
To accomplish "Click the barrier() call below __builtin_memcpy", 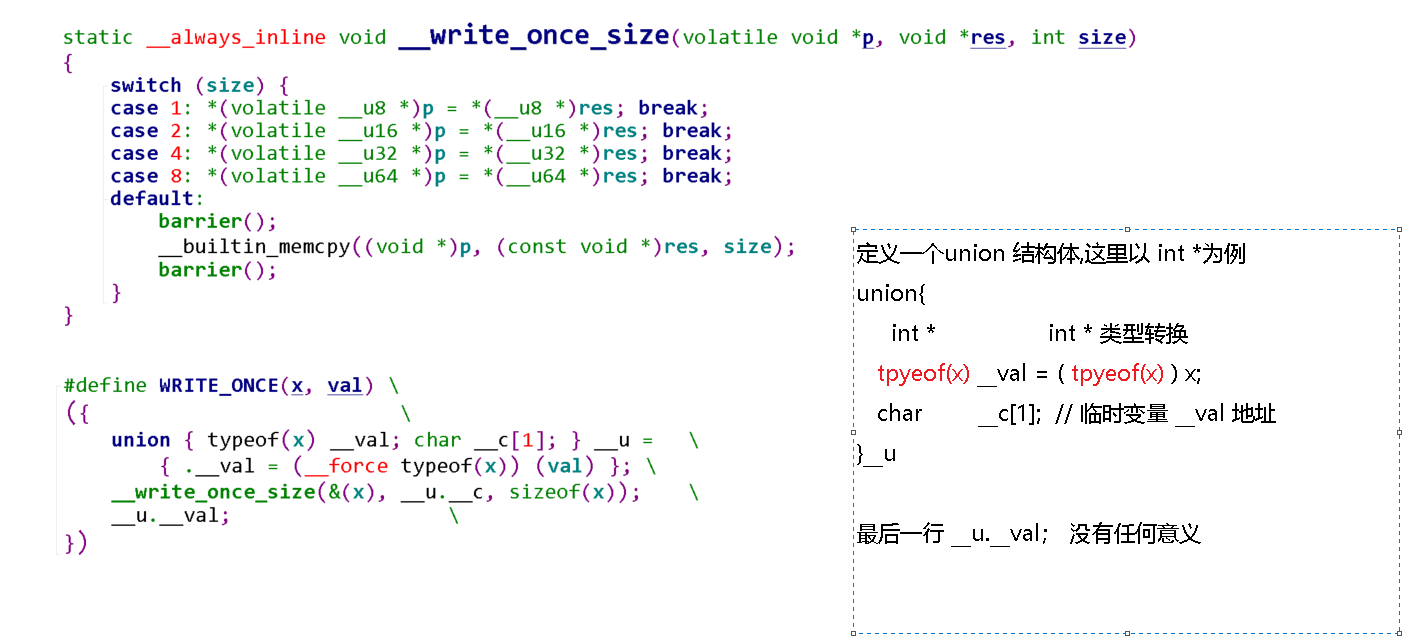I will (x=218, y=270).
